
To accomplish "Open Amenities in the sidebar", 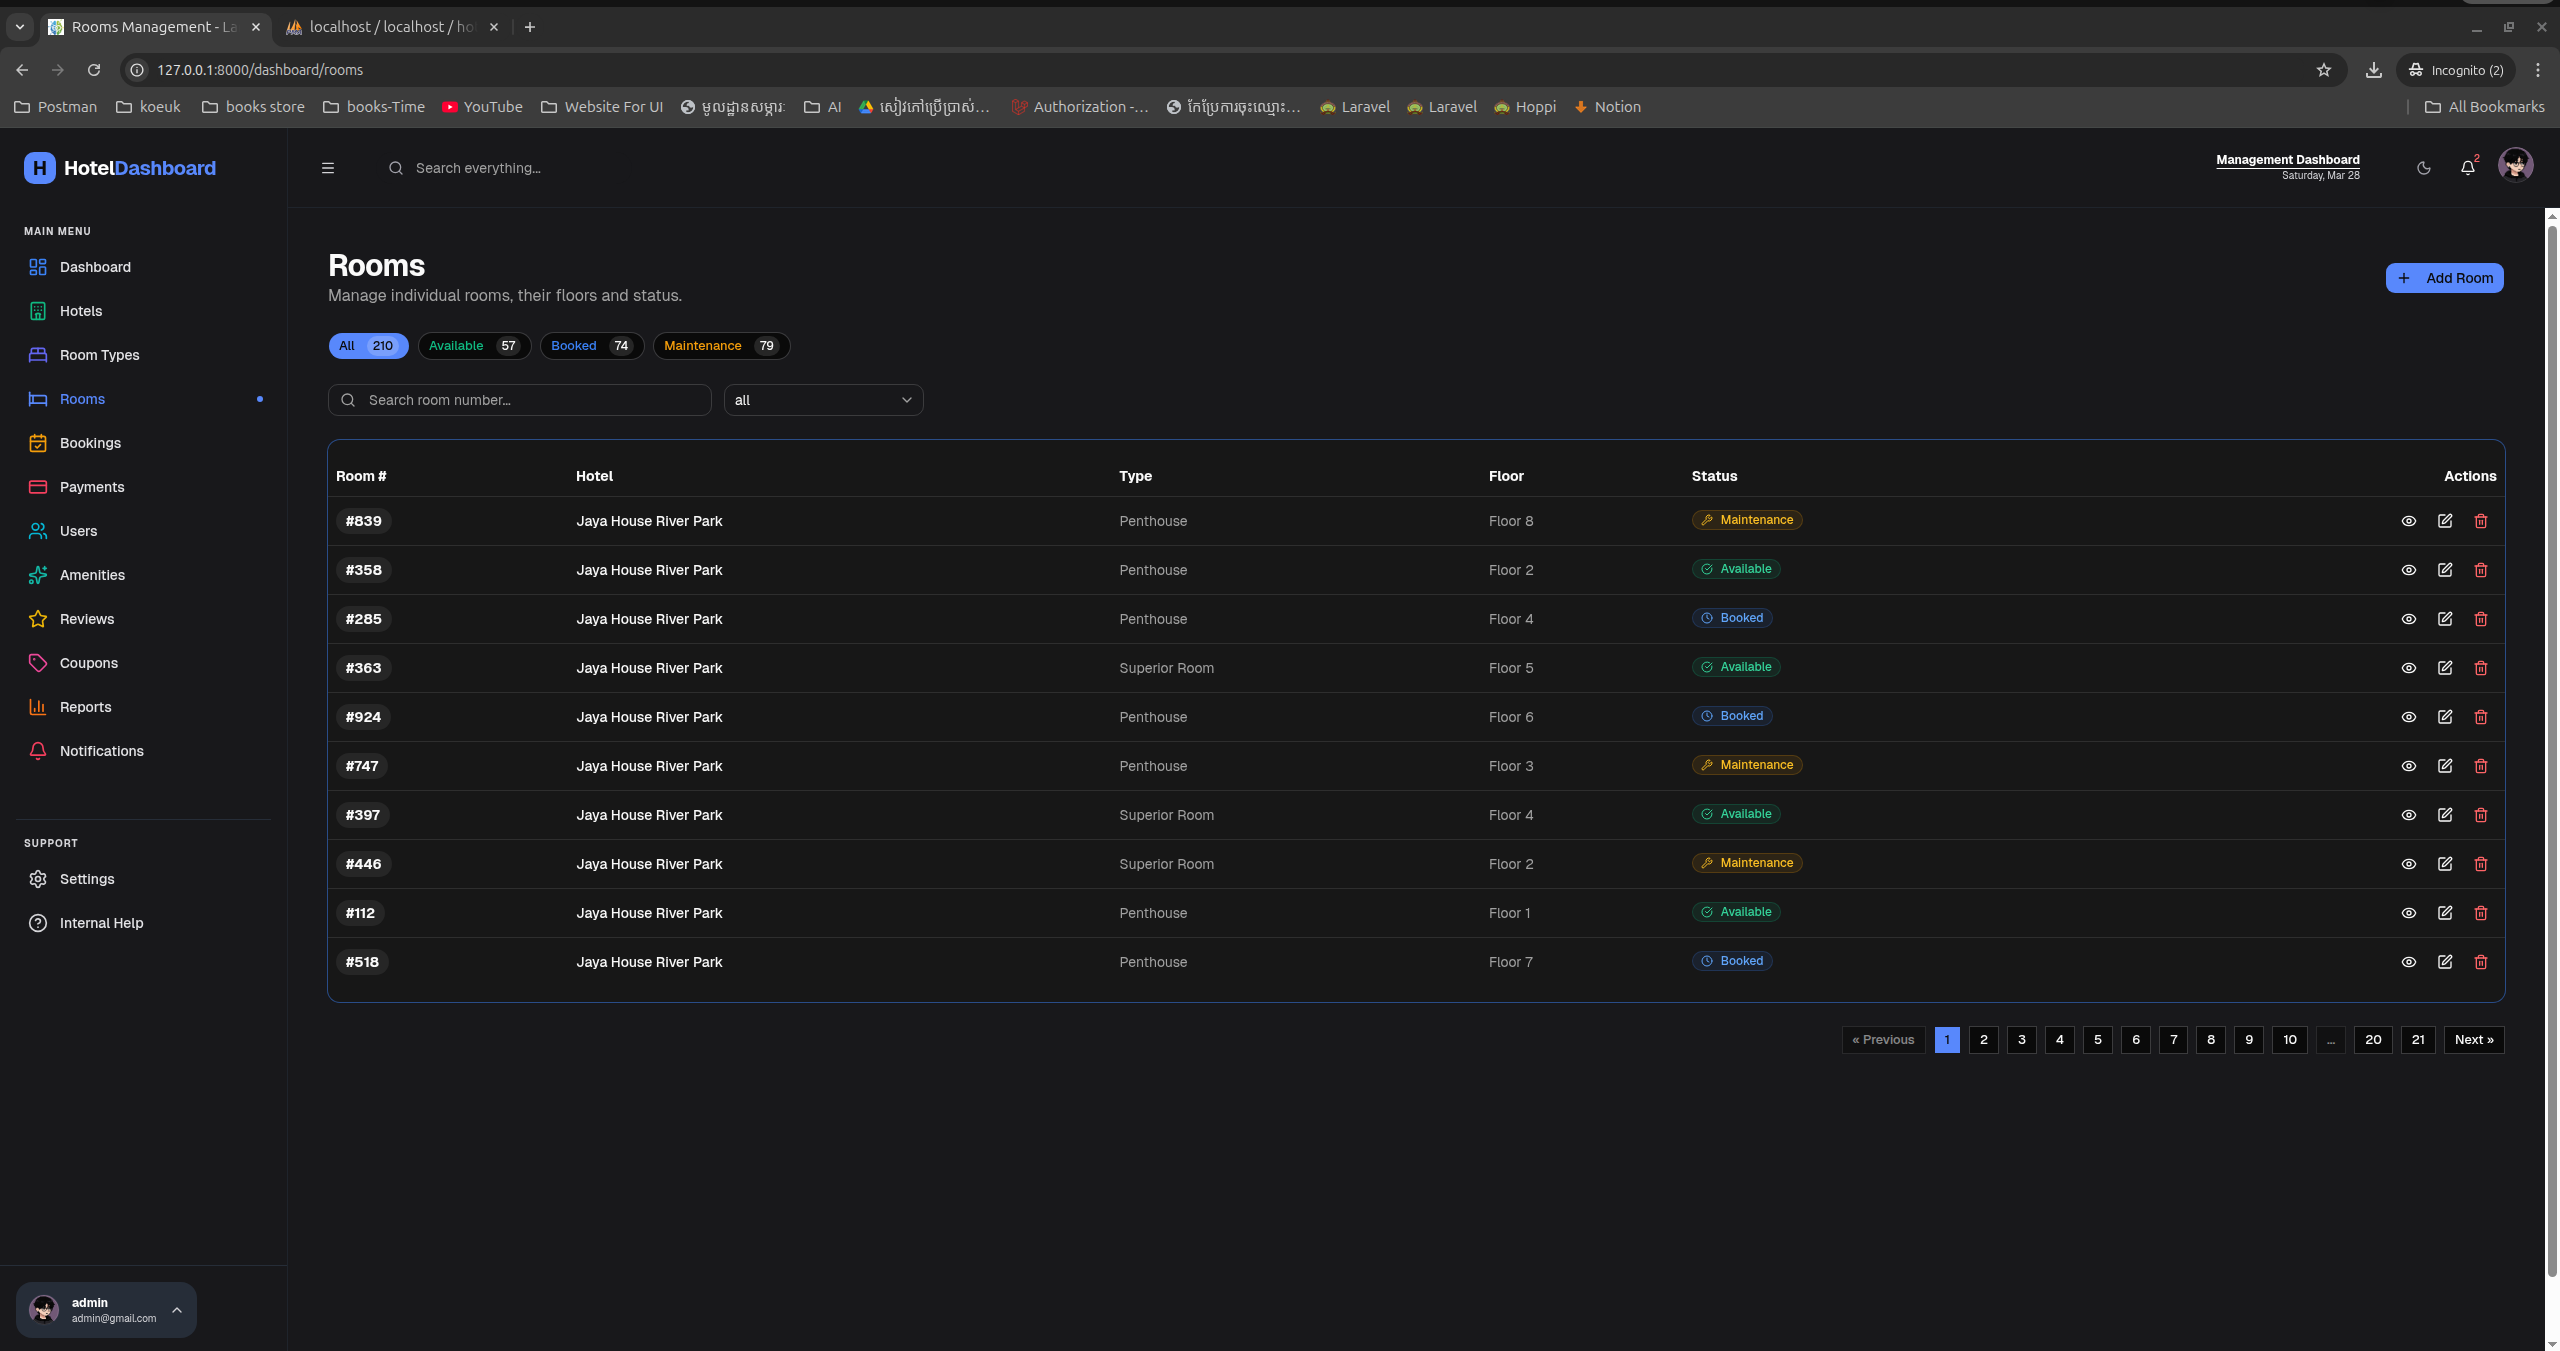I will pos(144,575).
